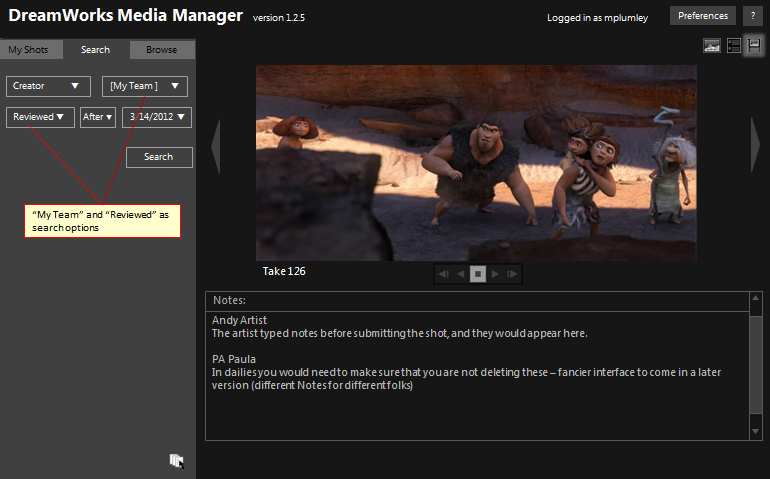
Task: Play the take forward
Action: coord(495,274)
